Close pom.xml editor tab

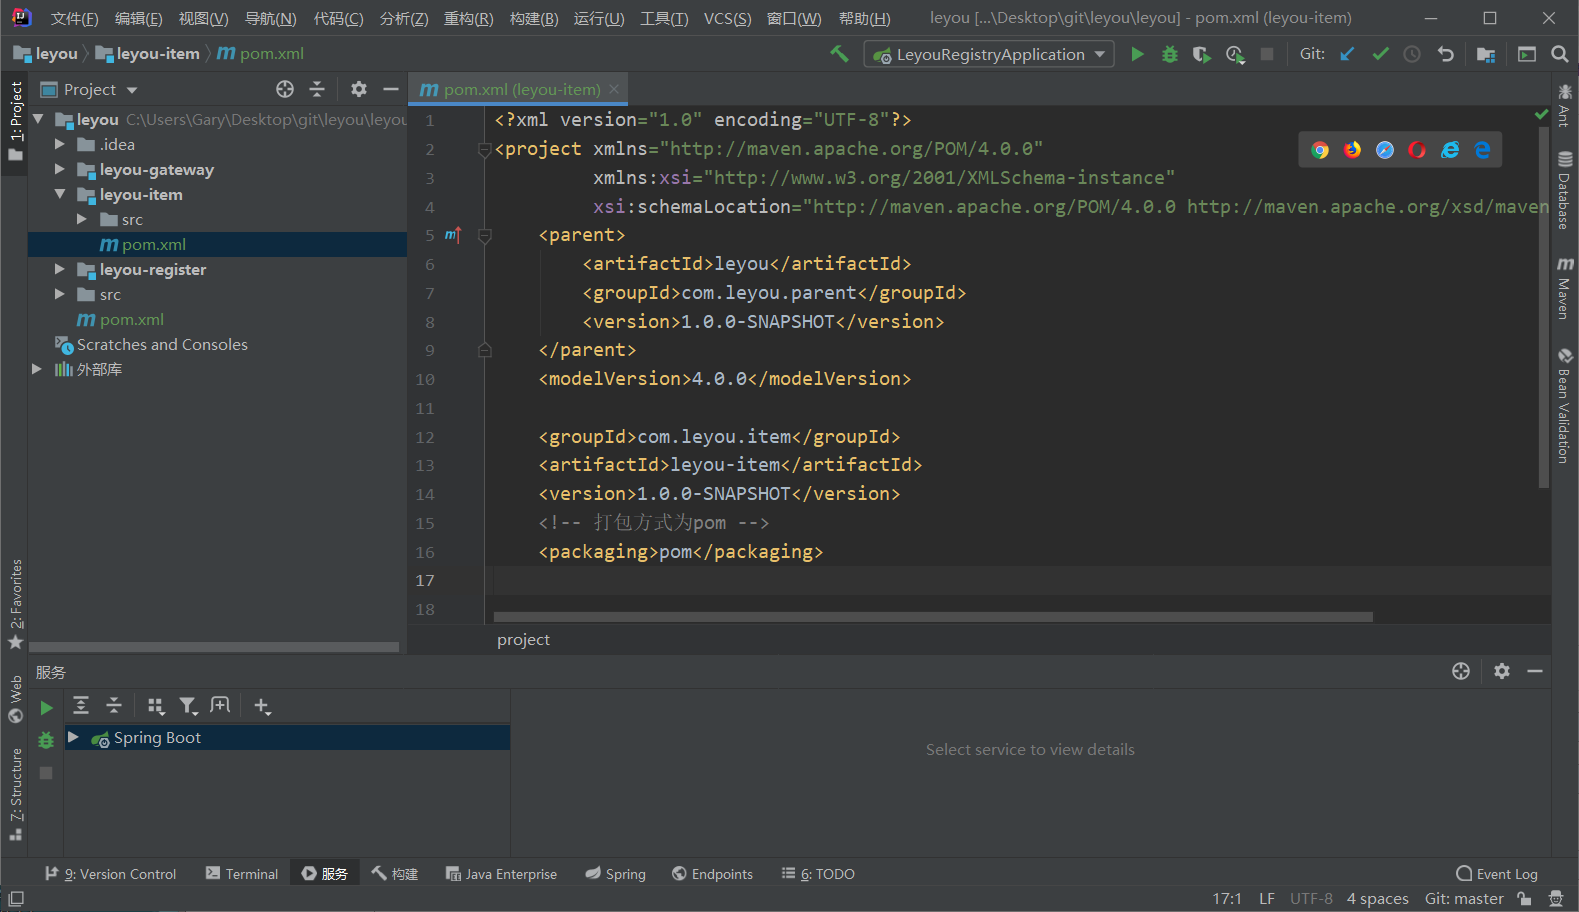point(614,89)
